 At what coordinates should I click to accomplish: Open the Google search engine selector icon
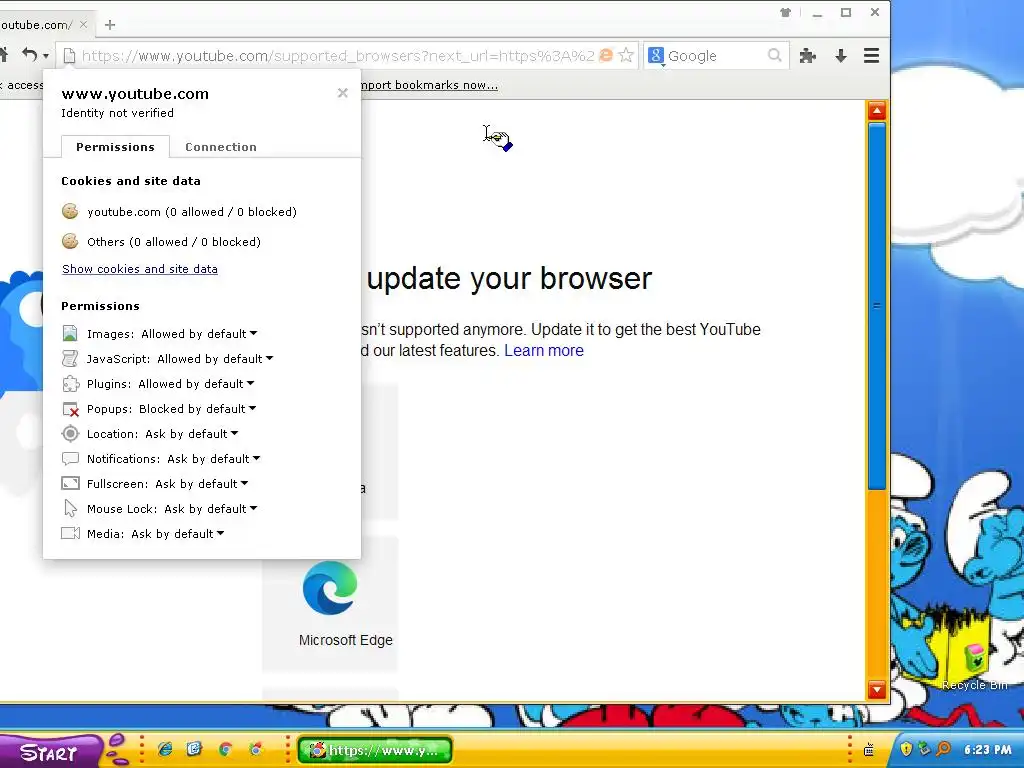click(656, 56)
